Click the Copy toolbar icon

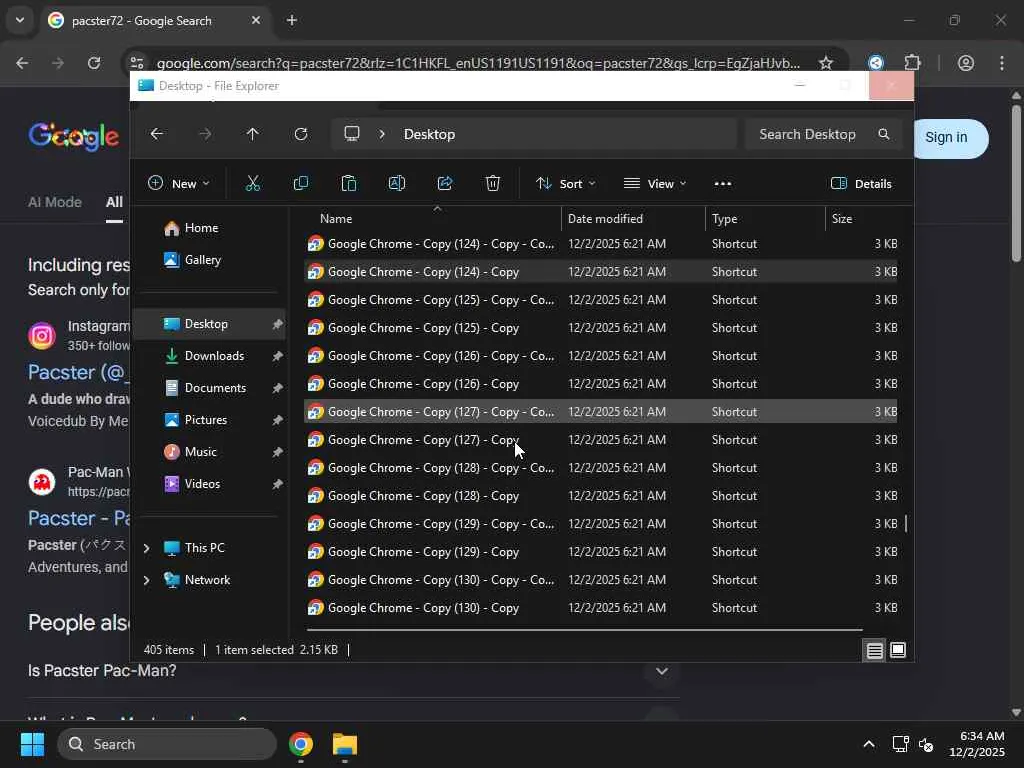pos(300,184)
